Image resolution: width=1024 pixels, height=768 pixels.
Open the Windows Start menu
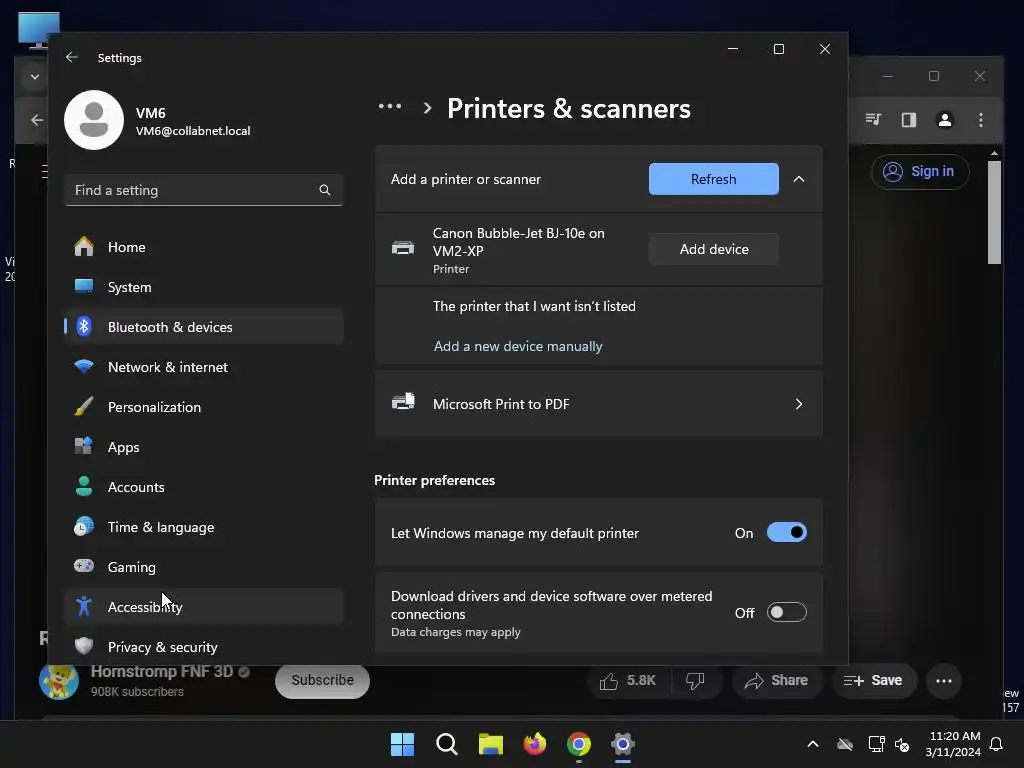(402, 744)
